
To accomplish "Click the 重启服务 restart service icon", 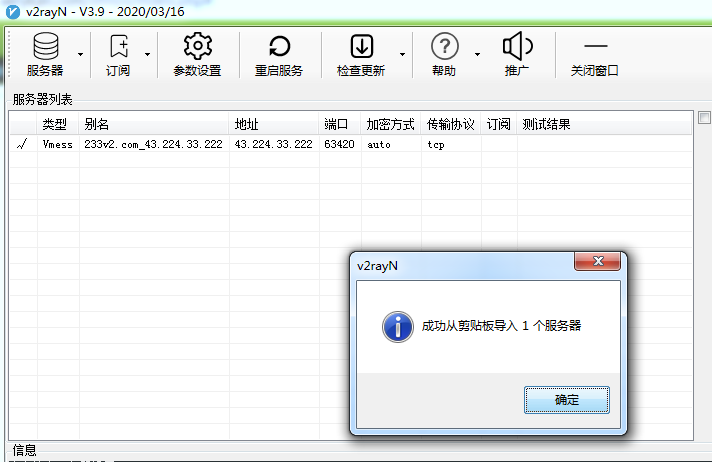I will (279, 46).
